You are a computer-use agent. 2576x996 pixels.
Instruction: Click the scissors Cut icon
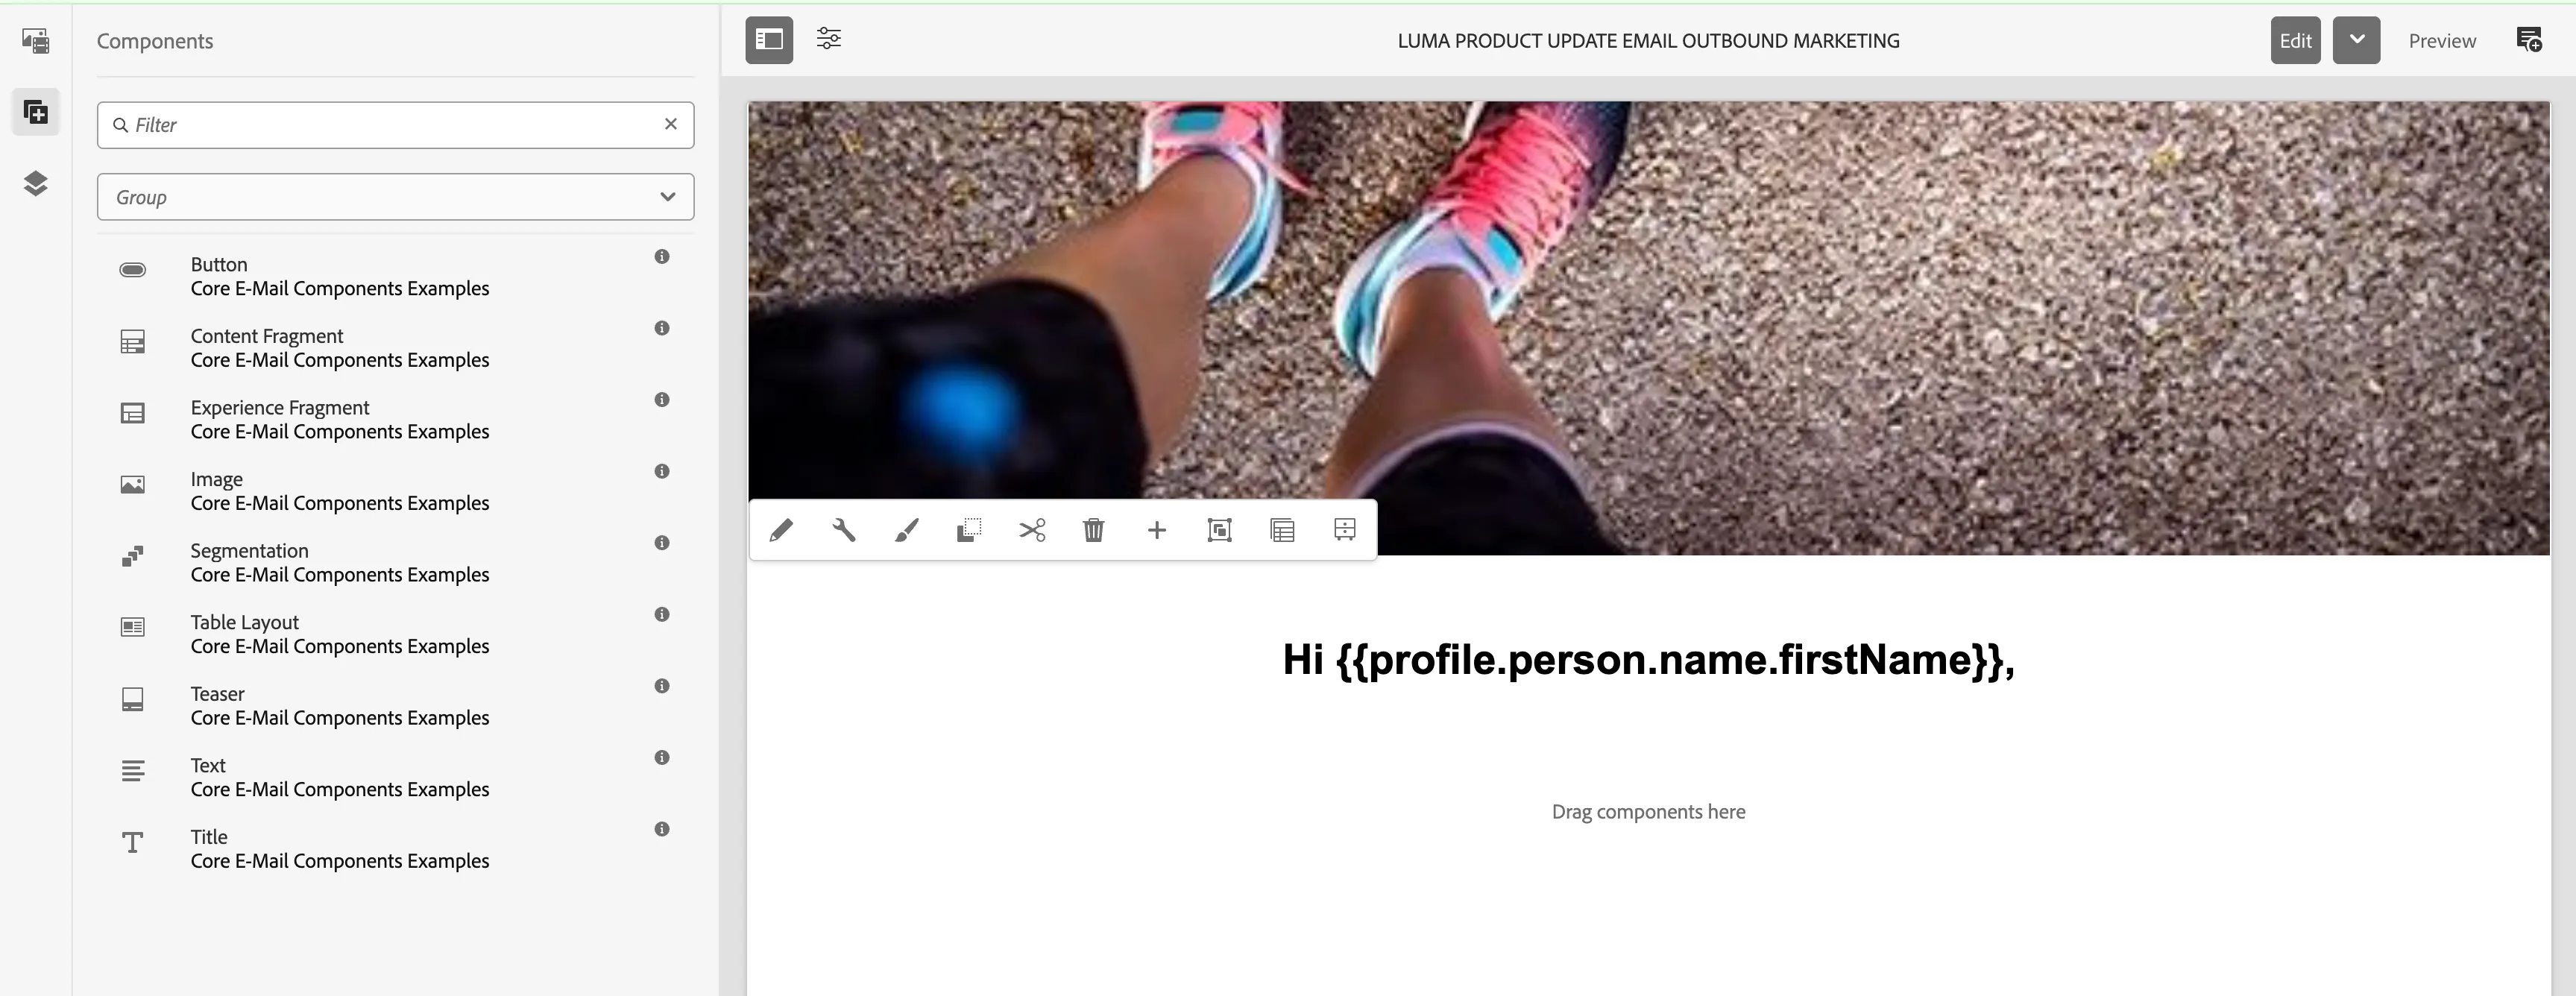click(x=1032, y=529)
